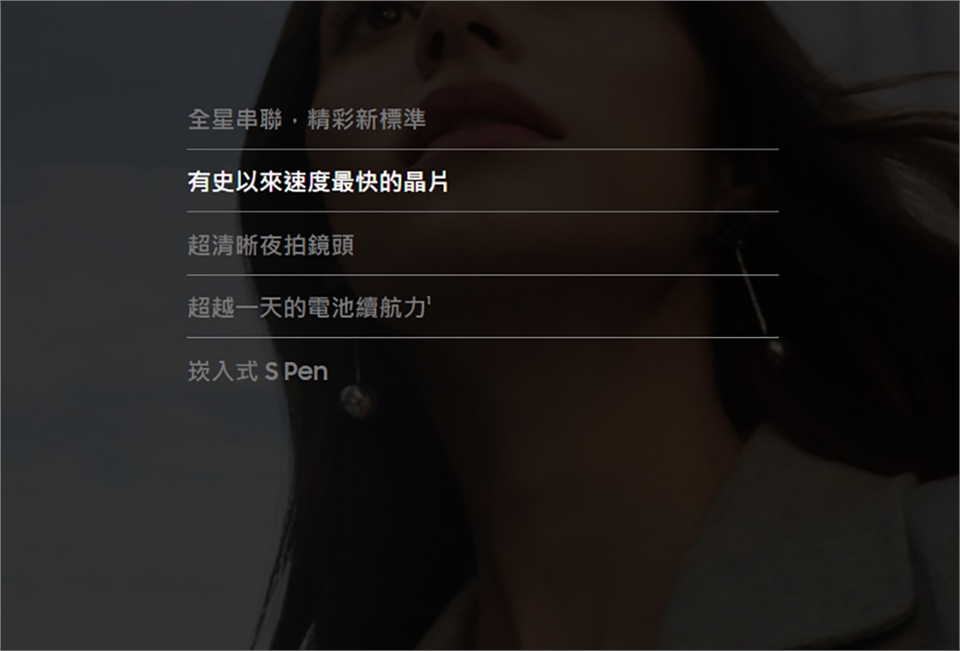
Task: Click the 晶片 text in the highlighted item
Action: (426, 182)
